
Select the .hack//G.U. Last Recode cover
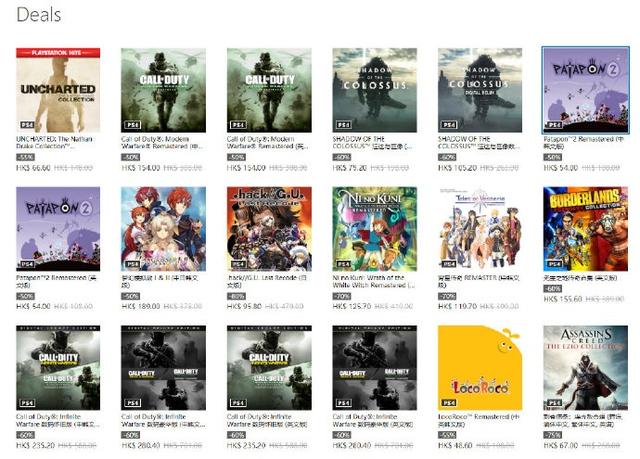click(x=269, y=229)
